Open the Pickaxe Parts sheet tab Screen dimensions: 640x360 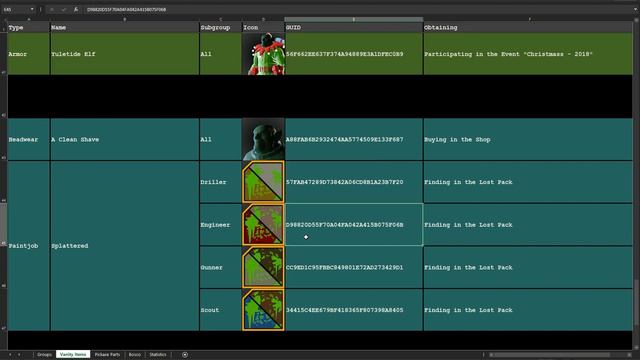point(107,355)
